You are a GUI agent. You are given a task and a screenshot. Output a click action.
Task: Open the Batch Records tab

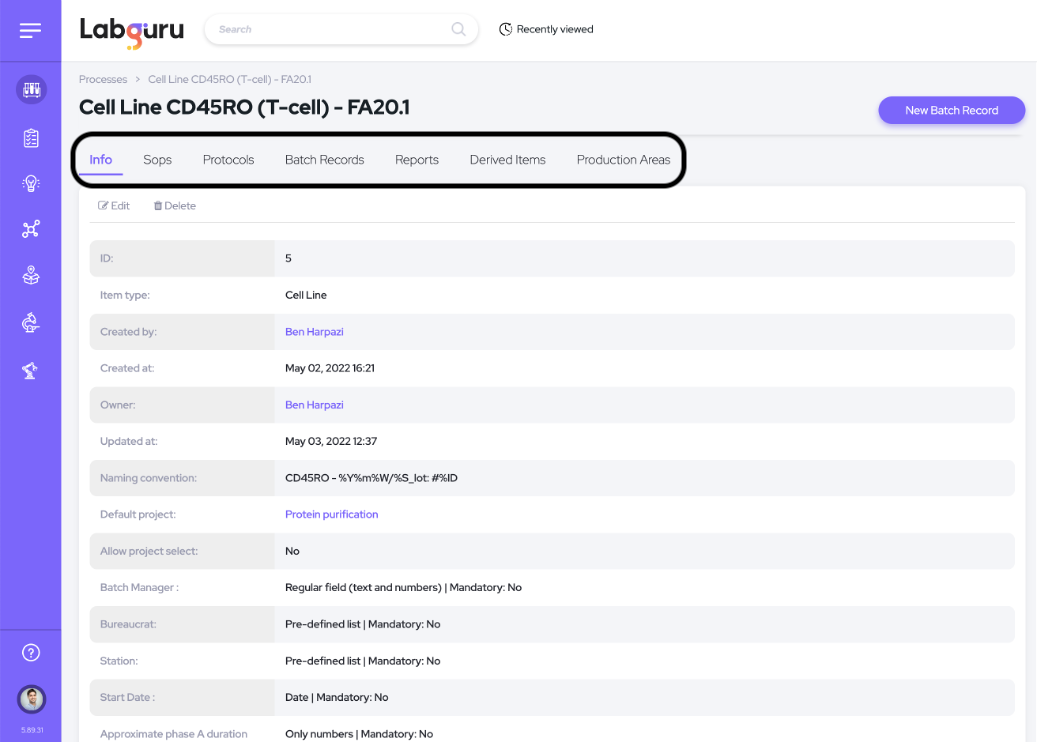coord(324,160)
